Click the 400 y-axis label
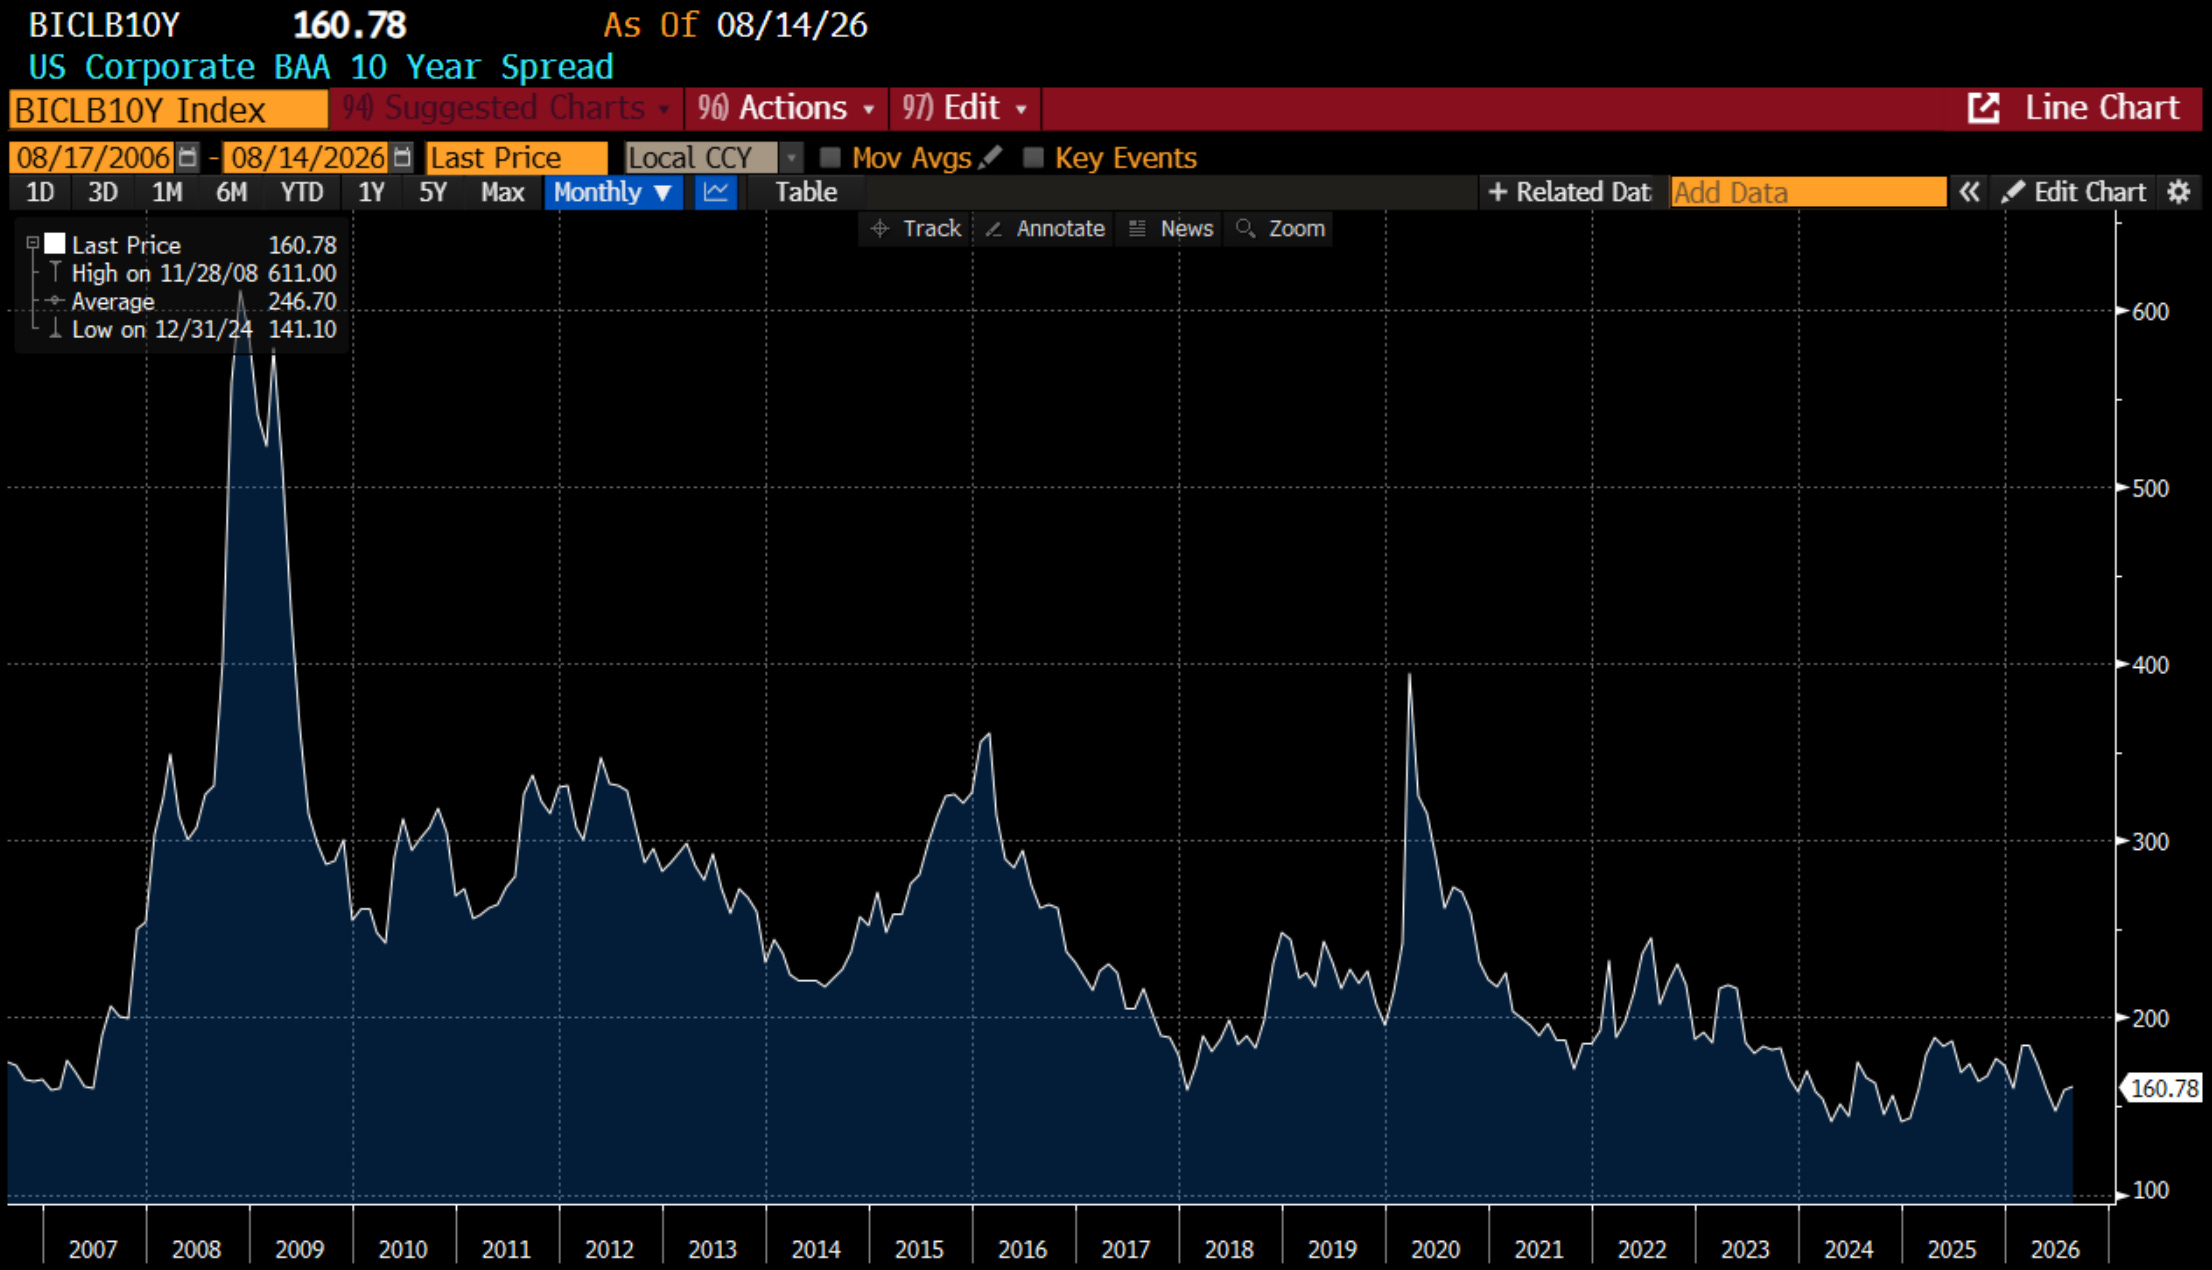 pyautogui.click(x=2151, y=664)
